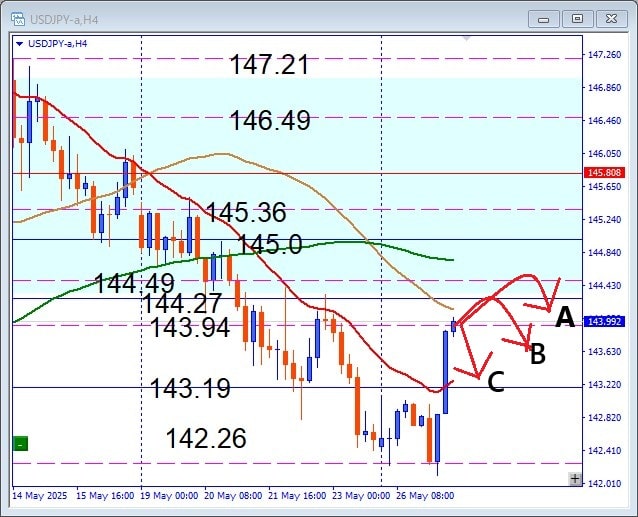Click the plus button at chart corner

[x=575, y=479]
